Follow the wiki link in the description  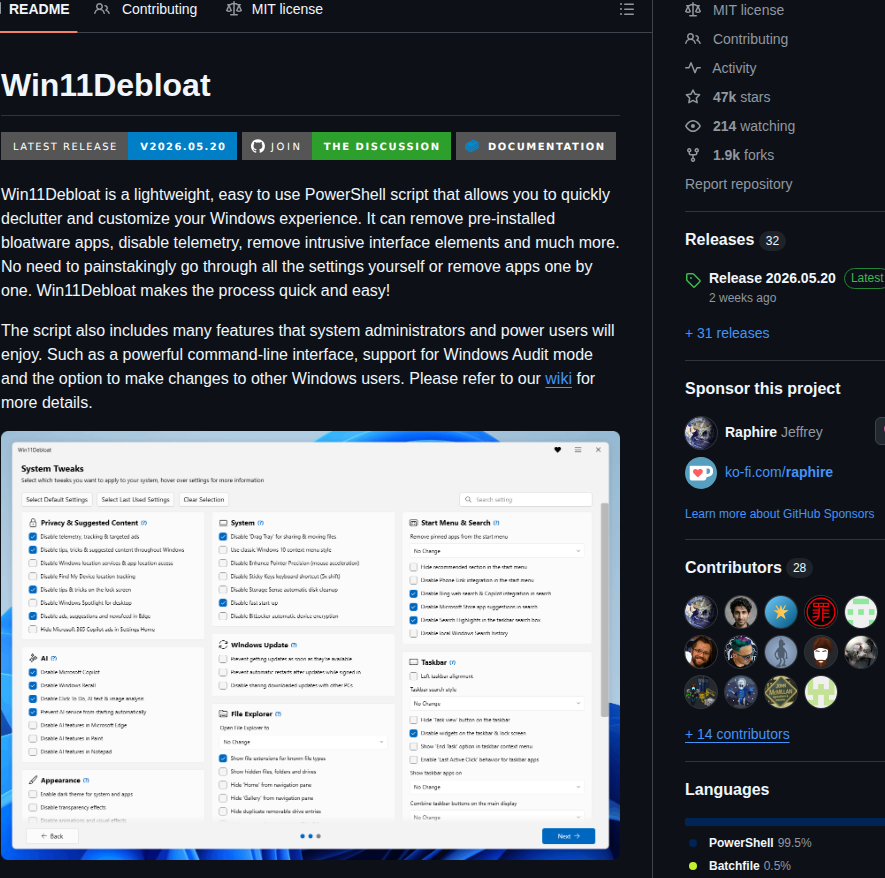coord(558,379)
